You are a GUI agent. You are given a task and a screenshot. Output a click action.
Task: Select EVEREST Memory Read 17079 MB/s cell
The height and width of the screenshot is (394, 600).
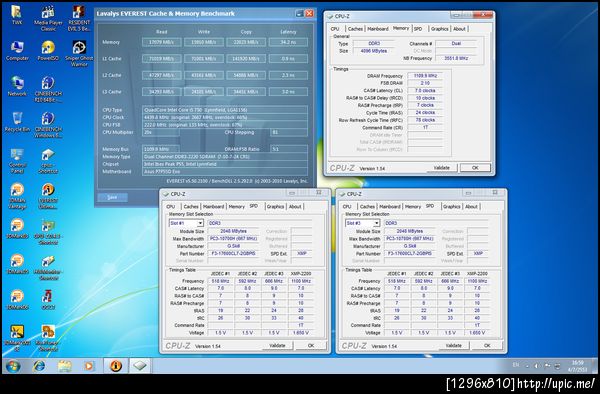point(162,42)
